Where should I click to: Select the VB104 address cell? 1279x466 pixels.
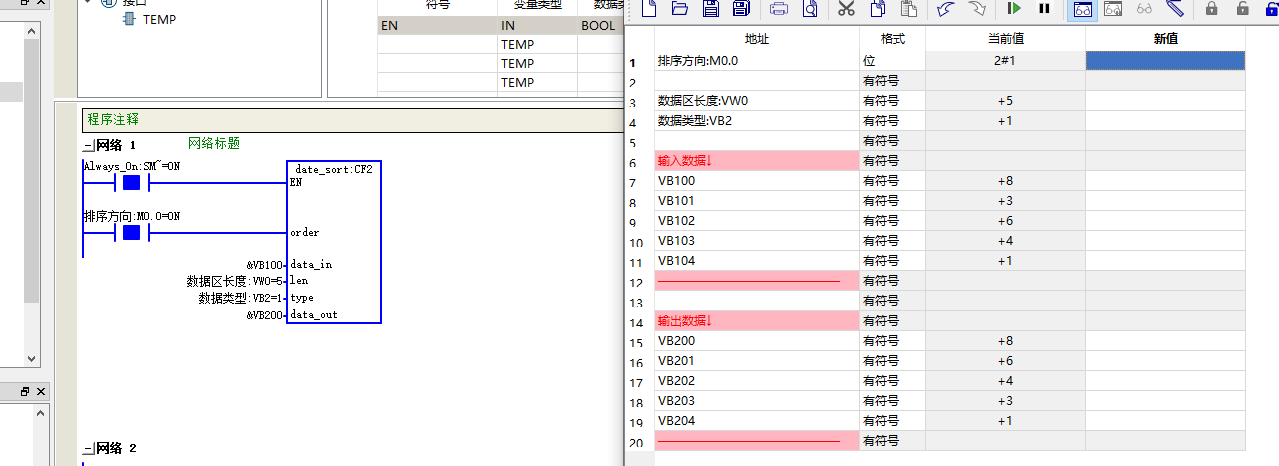click(757, 261)
